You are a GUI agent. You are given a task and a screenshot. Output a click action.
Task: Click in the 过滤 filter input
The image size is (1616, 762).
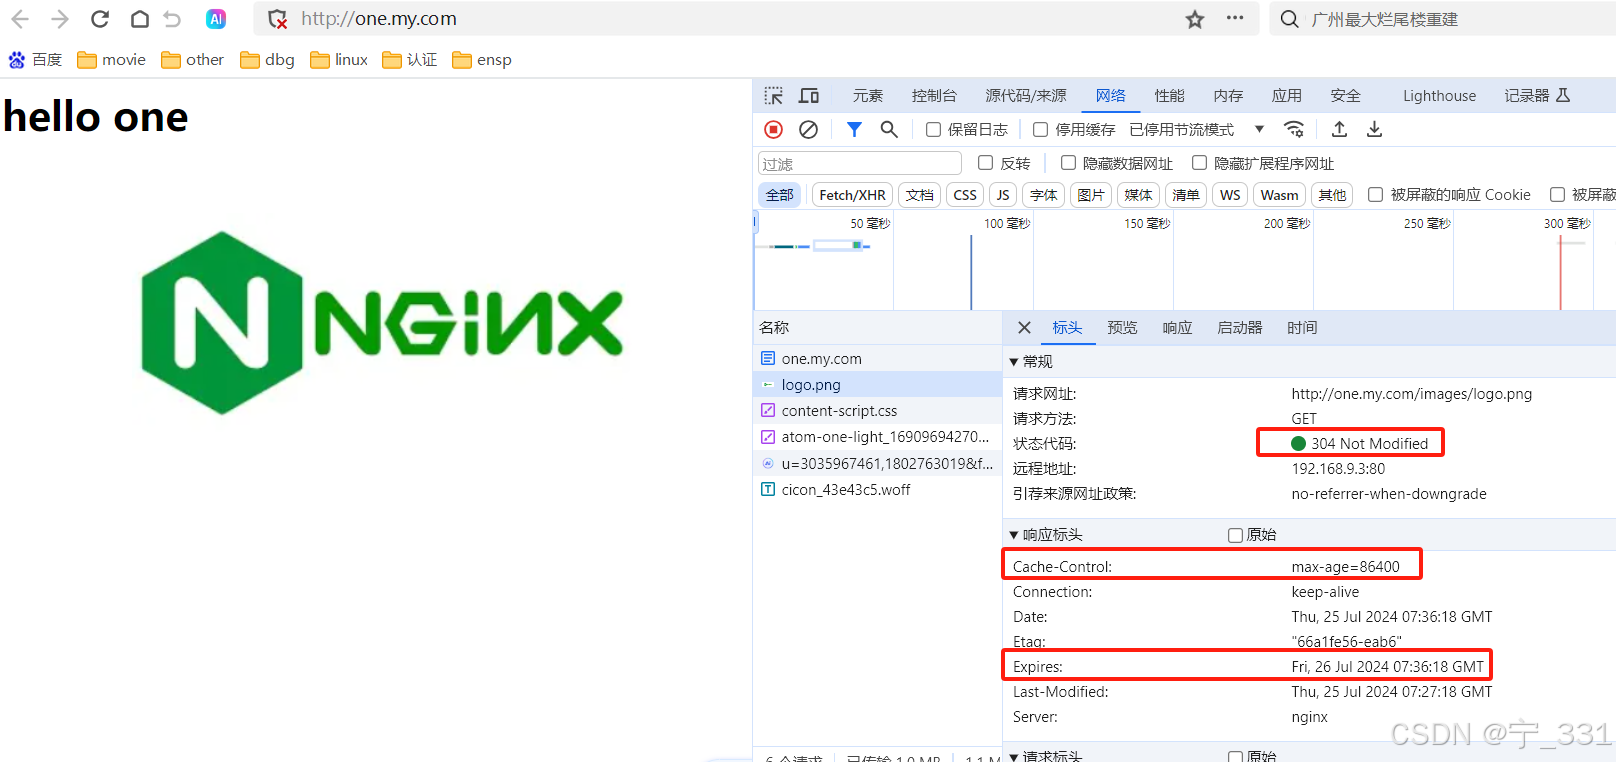(860, 163)
